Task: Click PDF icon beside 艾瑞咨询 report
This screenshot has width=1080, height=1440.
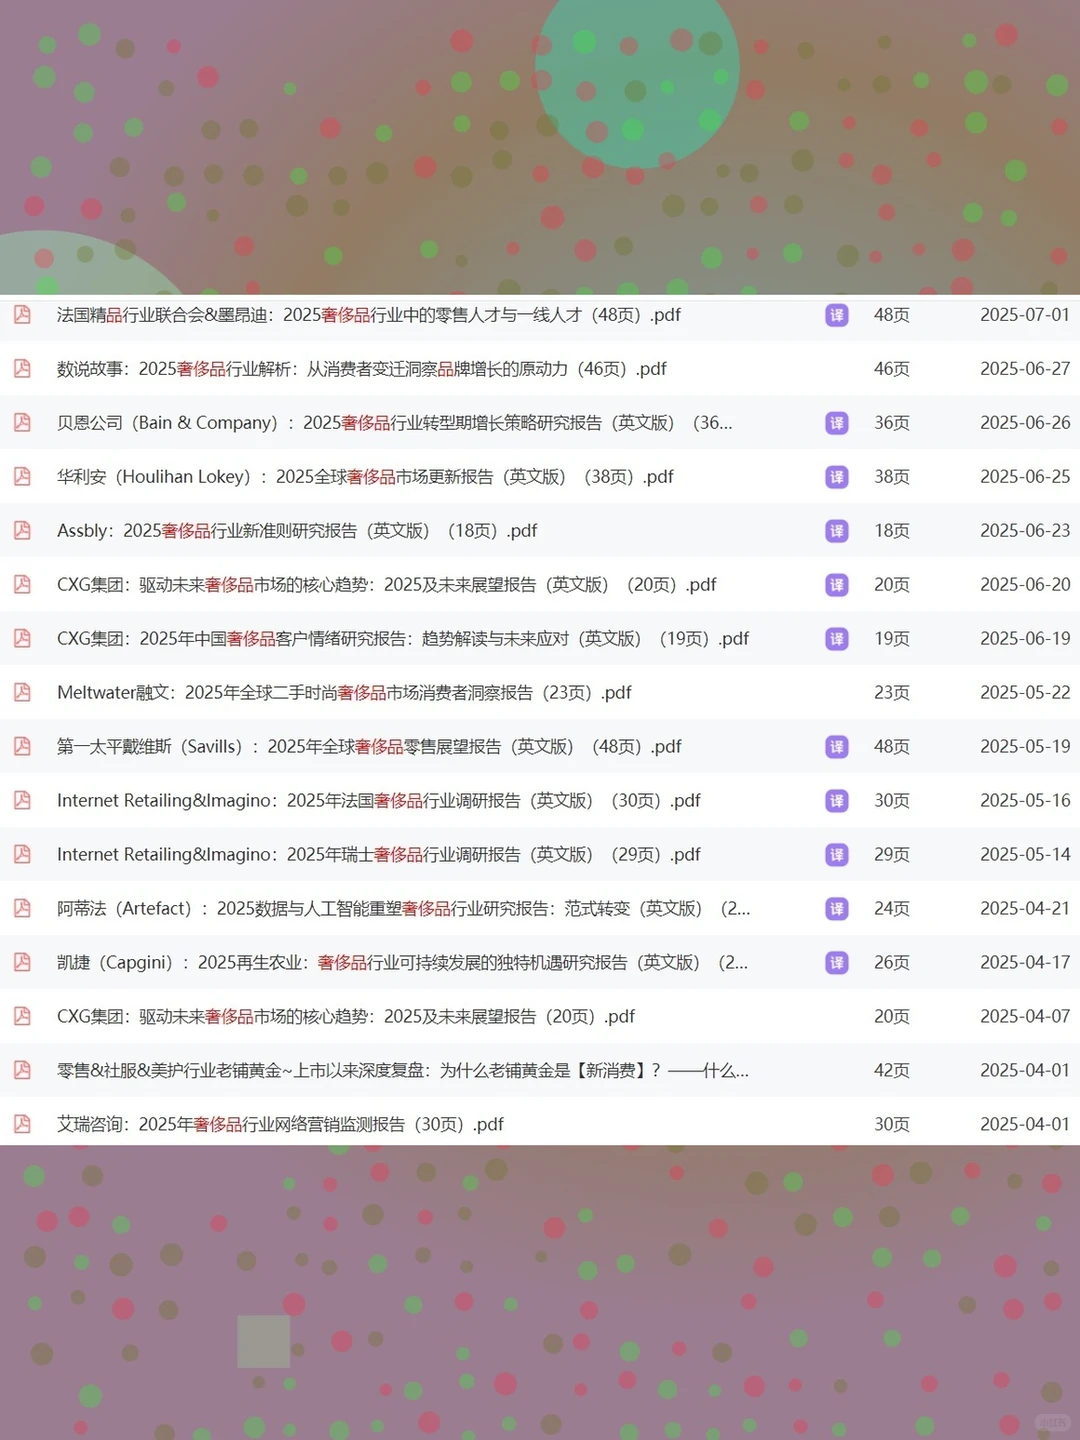Action: coord(22,1125)
